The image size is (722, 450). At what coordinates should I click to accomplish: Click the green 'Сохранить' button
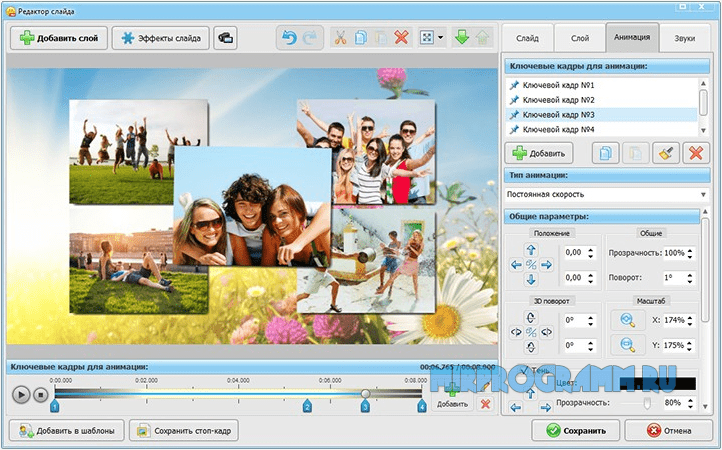pyautogui.click(x=576, y=431)
